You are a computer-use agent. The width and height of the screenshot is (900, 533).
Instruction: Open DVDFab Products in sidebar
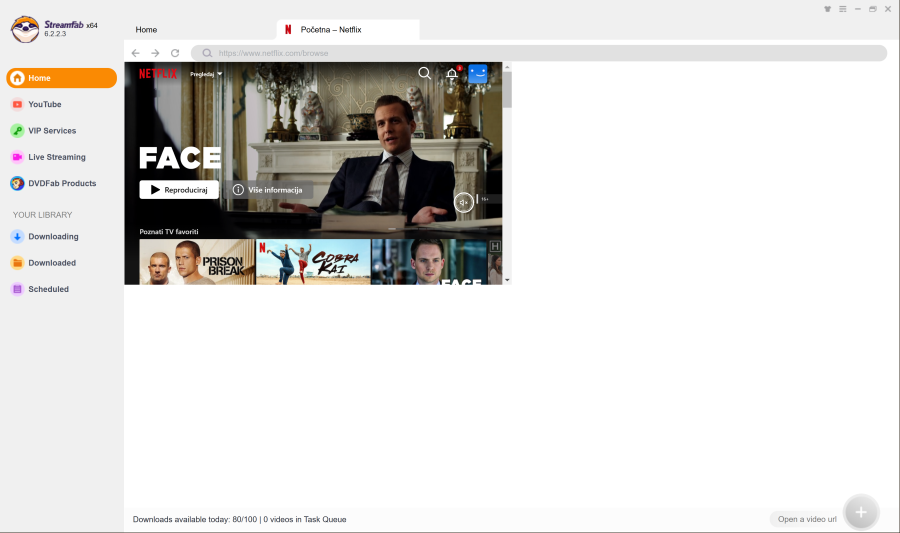[x=61, y=184]
